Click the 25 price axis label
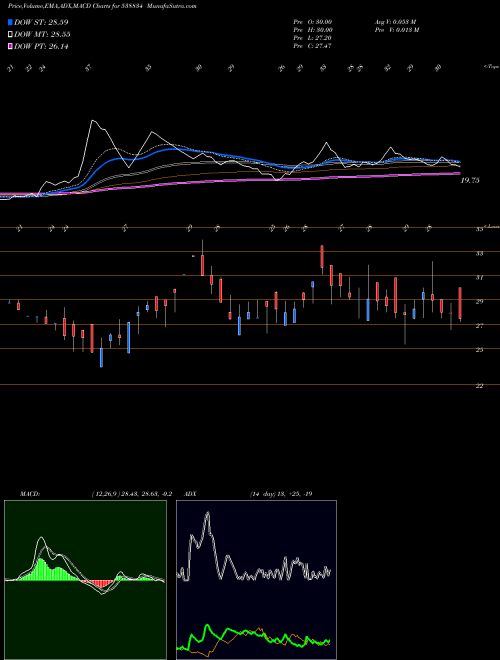The image size is (500, 660). pyautogui.click(x=479, y=349)
